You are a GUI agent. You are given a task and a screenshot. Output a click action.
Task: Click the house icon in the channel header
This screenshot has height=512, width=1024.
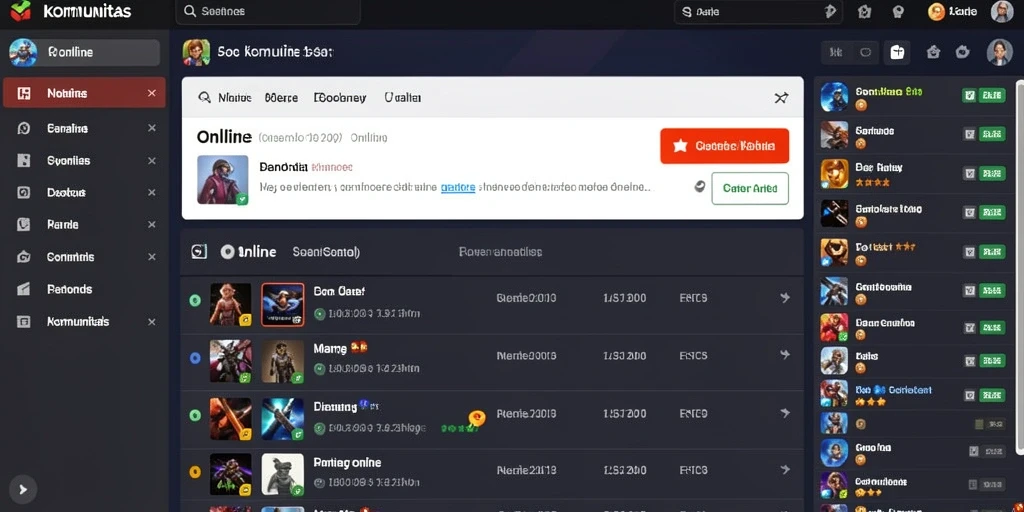933,52
